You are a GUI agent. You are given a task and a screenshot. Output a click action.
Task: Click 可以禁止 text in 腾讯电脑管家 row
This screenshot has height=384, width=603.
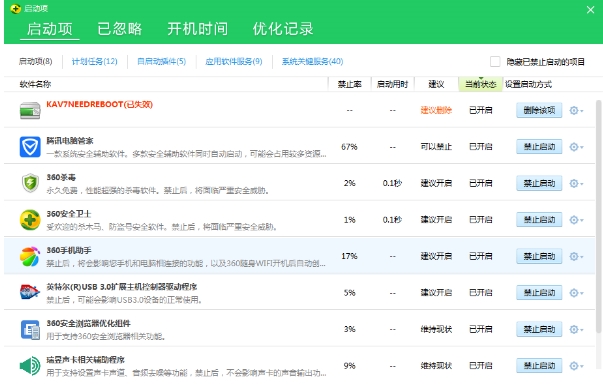point(436,147)
